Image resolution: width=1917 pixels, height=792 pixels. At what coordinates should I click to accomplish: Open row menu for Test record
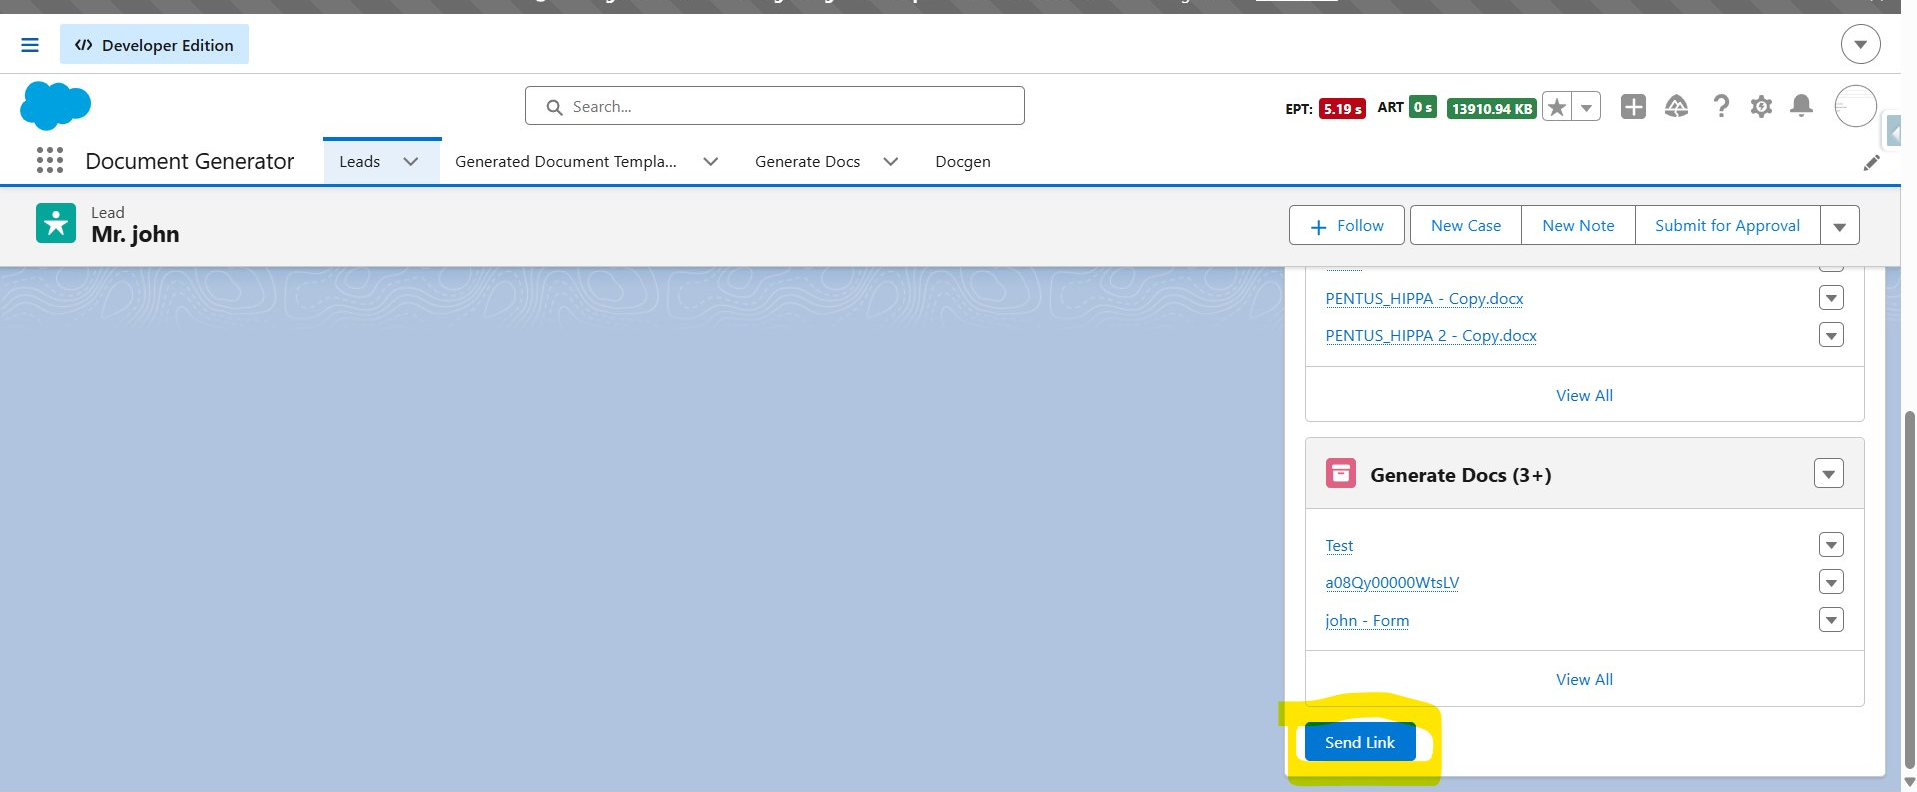(x=1831, y=545)
